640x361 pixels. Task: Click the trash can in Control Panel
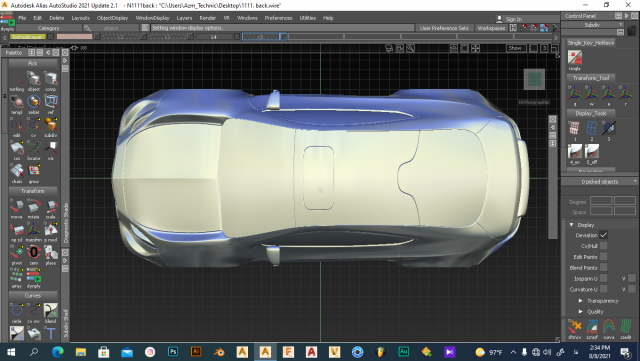pyautogui.click(x=632, y=31)
